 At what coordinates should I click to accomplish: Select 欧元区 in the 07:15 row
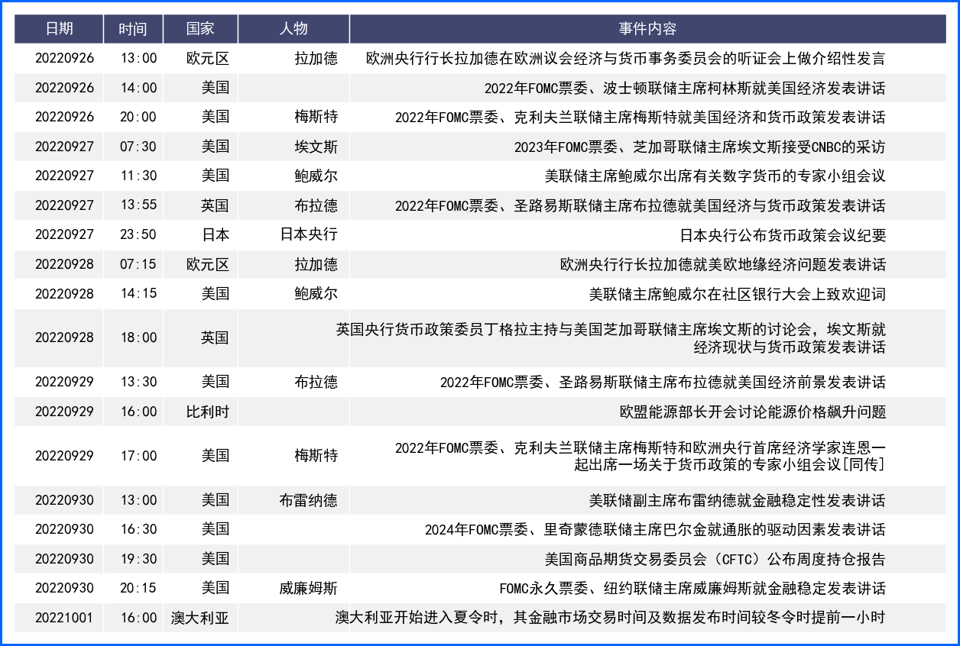click(208, 265)
